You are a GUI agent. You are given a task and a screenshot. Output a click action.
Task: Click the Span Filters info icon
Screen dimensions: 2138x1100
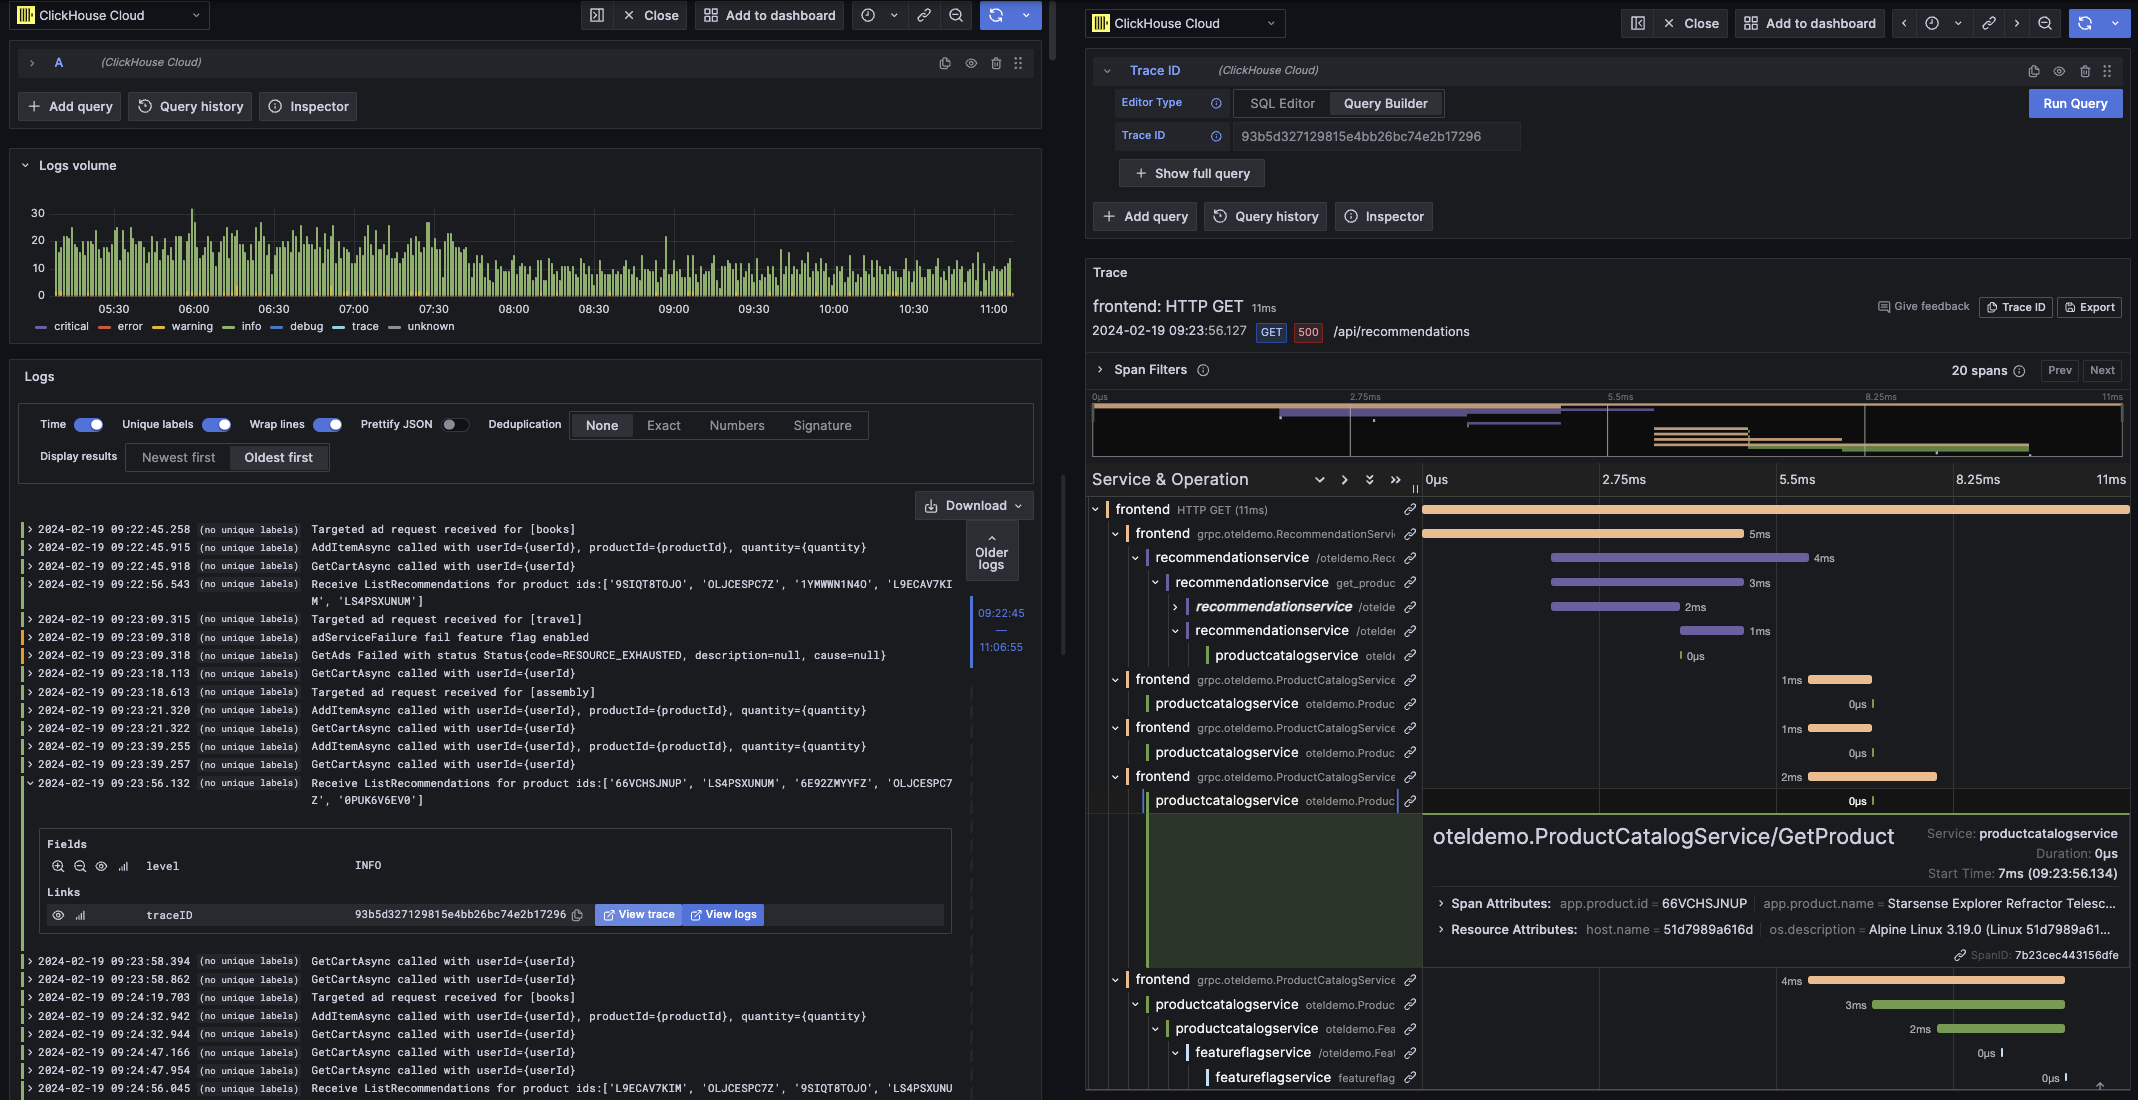coord(1204,370)
